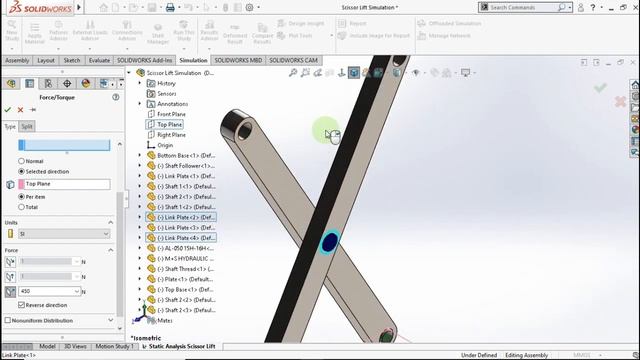The height and width of the screenshot is (360, 640).
Task: Select the first force direction component button
Action: [11, 262]
